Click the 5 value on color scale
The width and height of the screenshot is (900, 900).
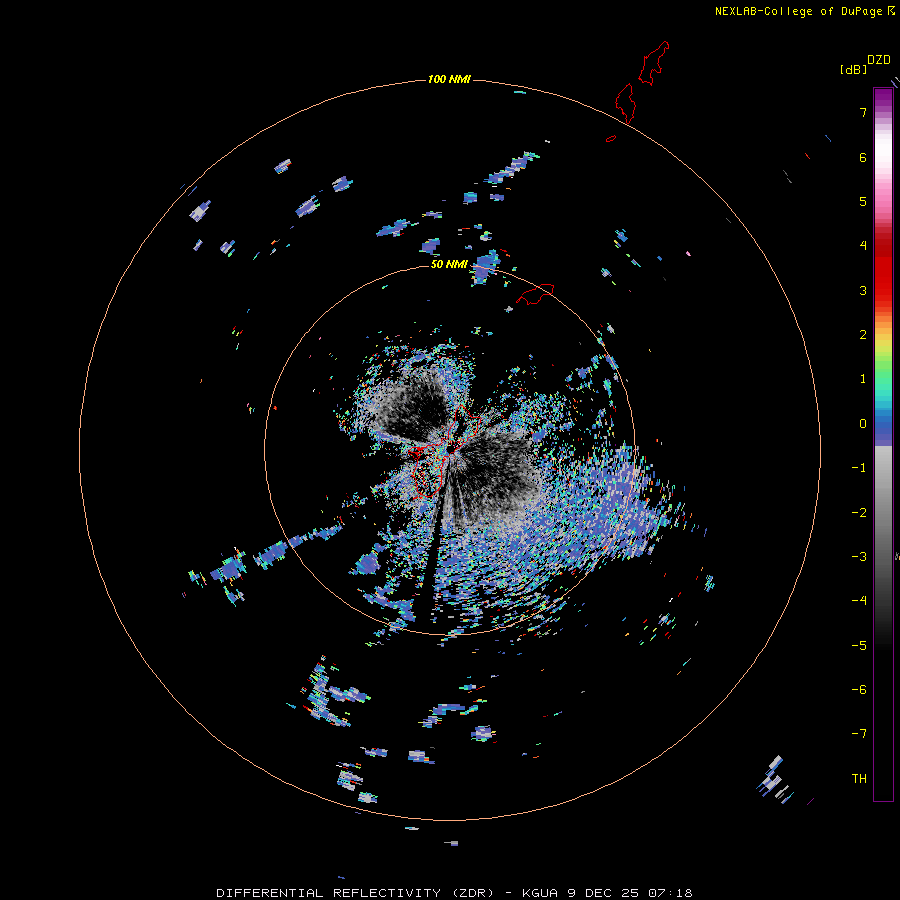click(863, 201)
